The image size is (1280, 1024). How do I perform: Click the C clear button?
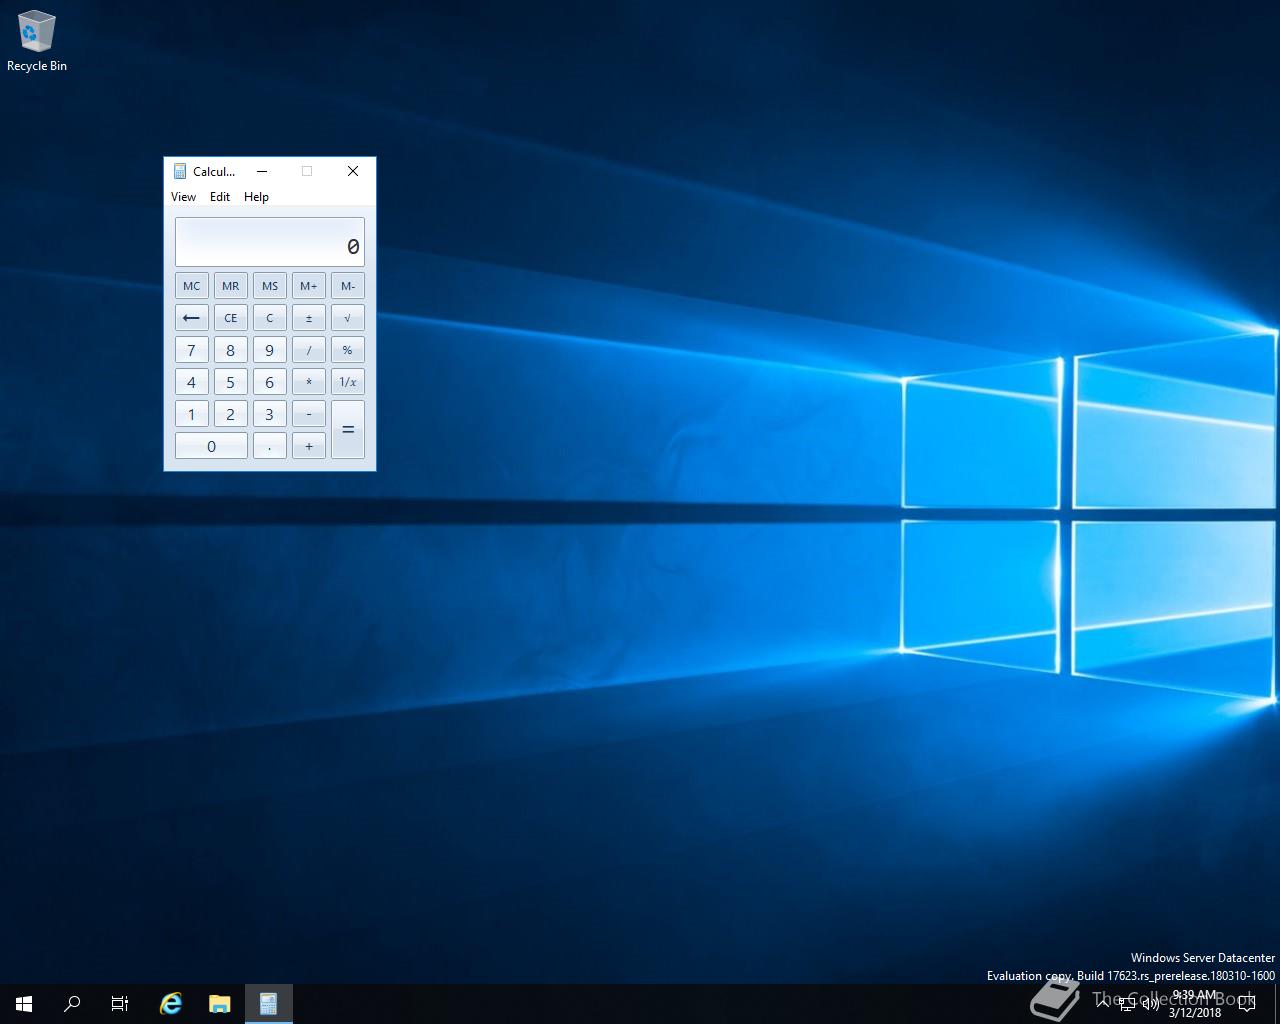point(270,318)
